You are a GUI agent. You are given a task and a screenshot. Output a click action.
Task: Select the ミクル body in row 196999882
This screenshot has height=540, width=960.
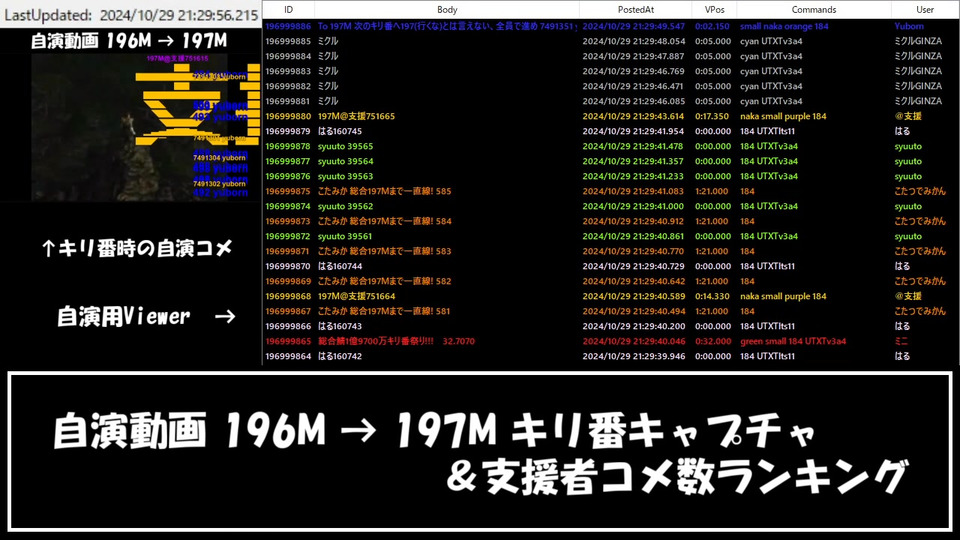(x=328, y=86)
